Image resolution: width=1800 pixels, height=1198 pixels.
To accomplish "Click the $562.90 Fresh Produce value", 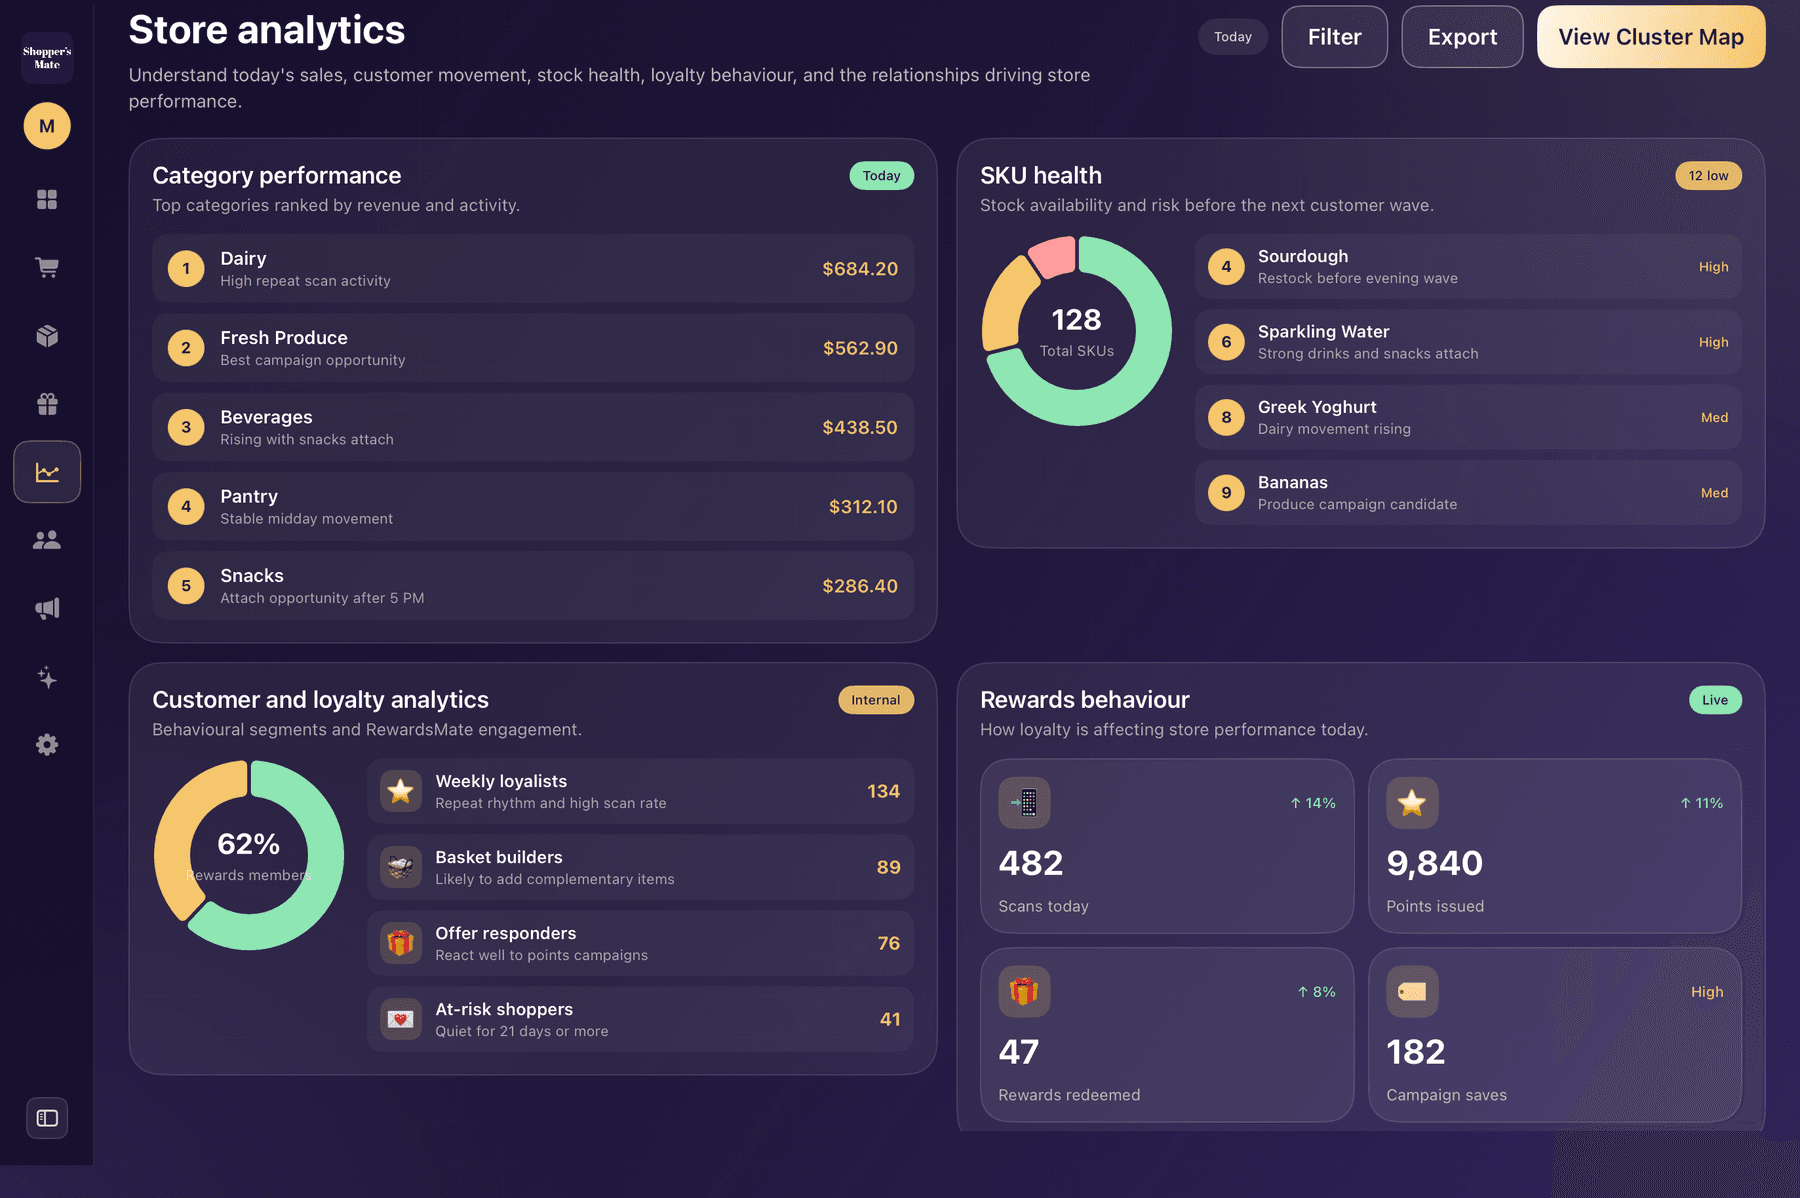I will click(860, 348).
